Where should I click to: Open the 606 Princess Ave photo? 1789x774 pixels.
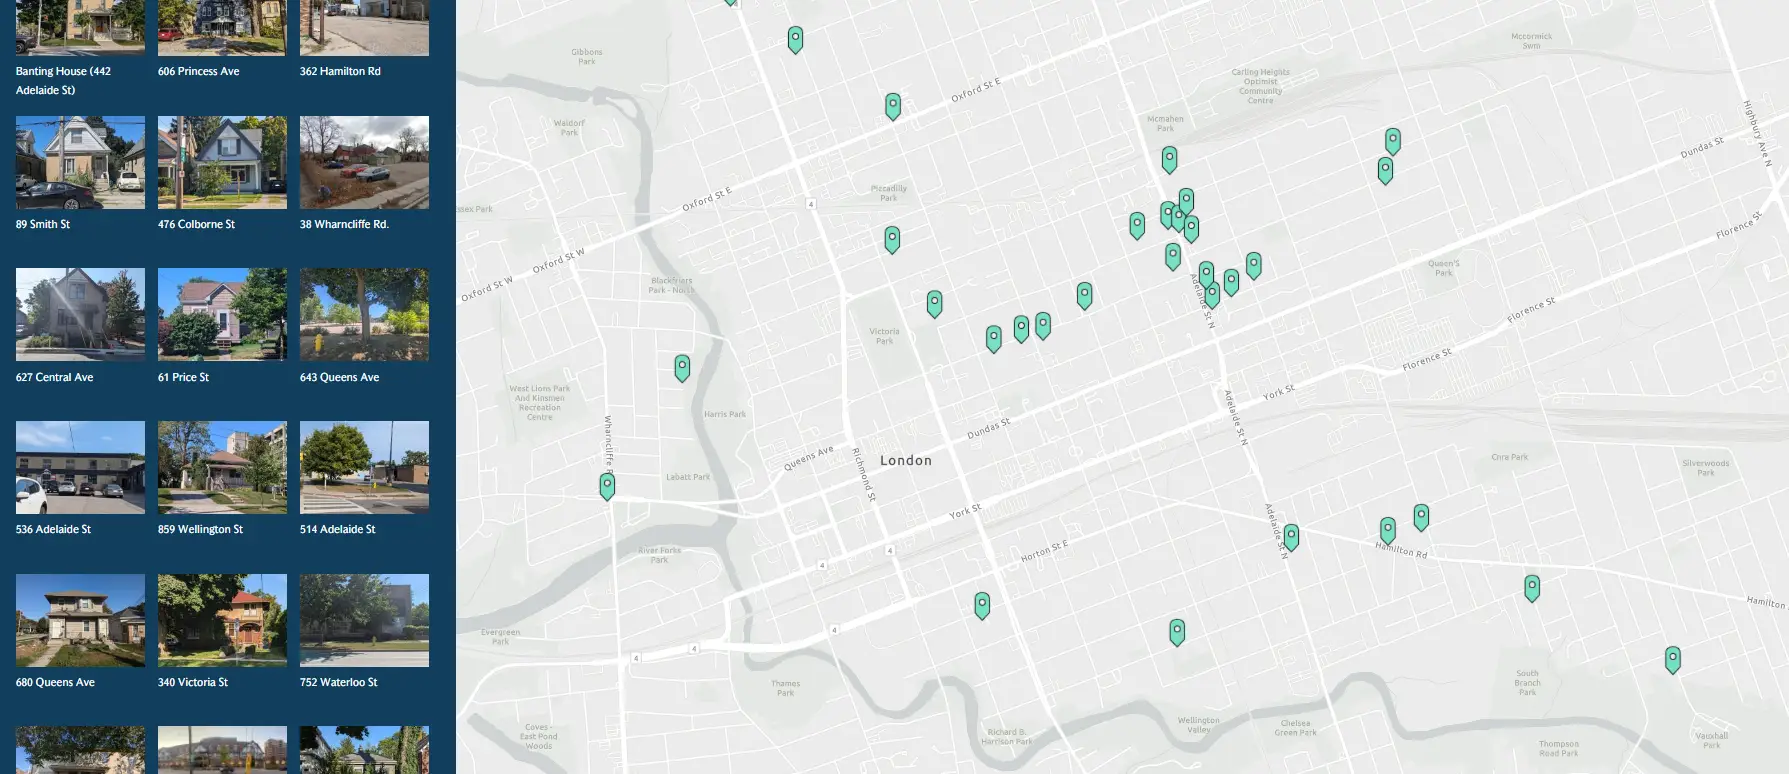click(x=222, y=27)
